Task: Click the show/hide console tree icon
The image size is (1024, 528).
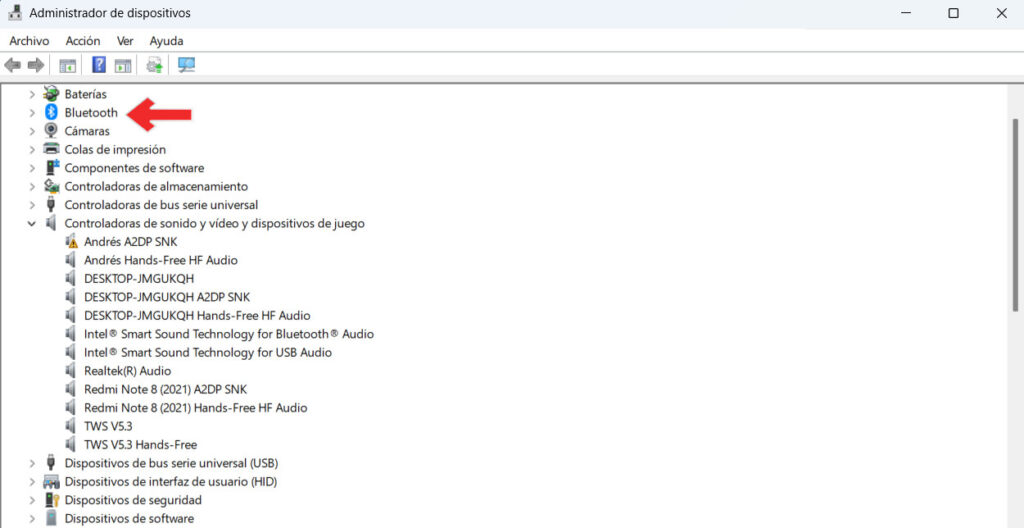Action: [x=68, y=65]
